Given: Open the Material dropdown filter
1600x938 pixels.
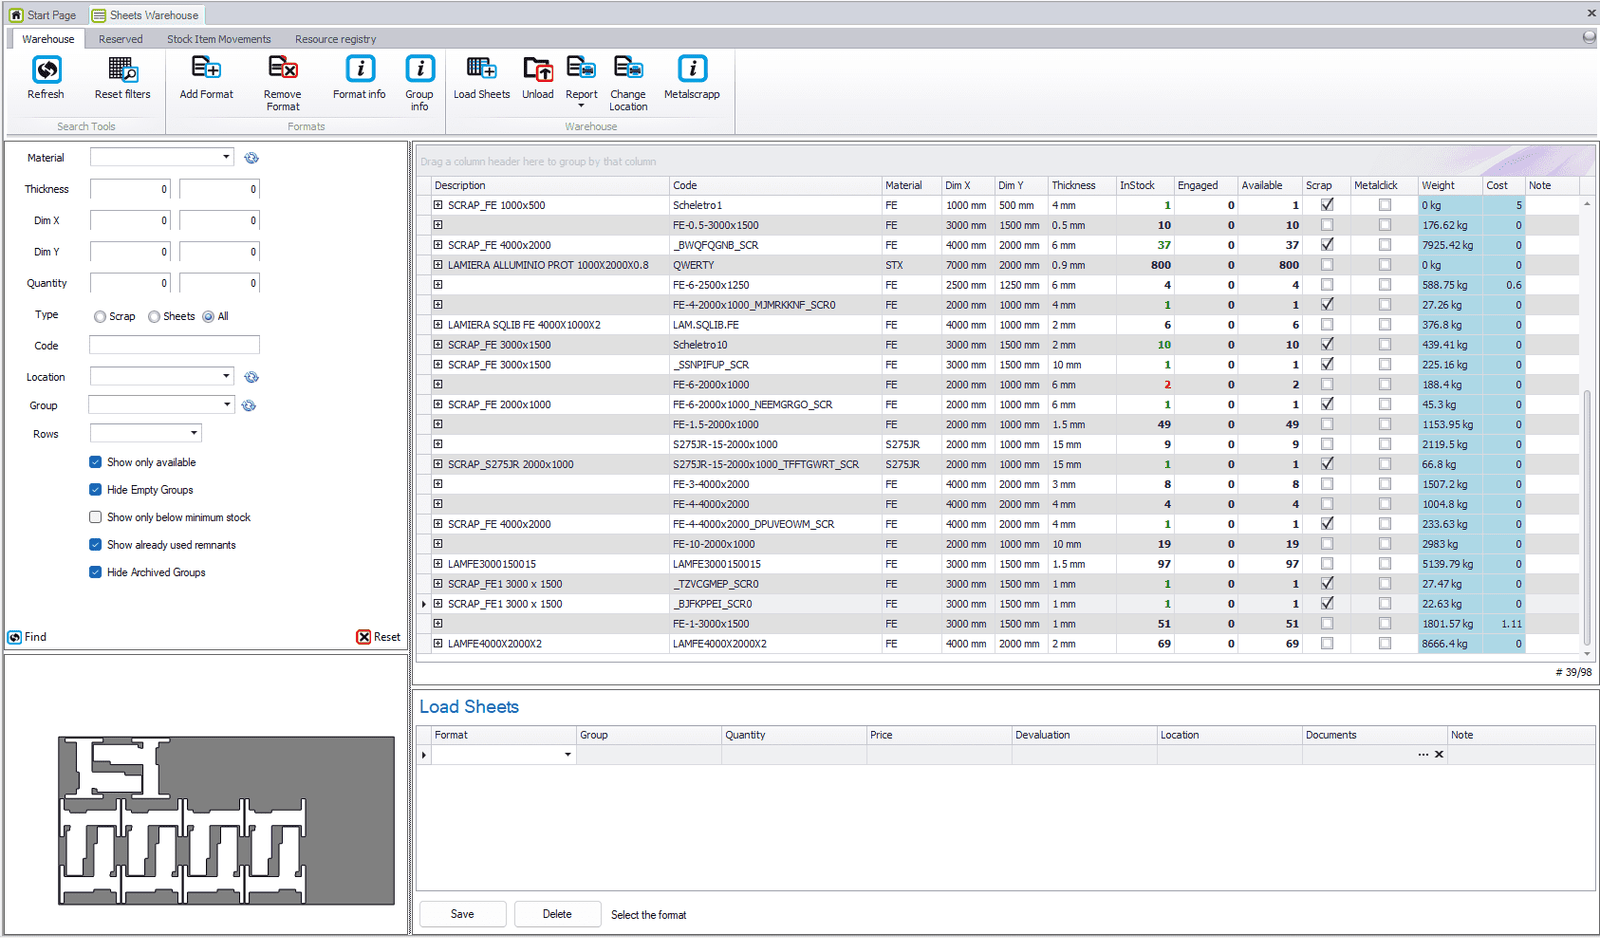Looking at the screenshot, I should [x=226, y=157].
